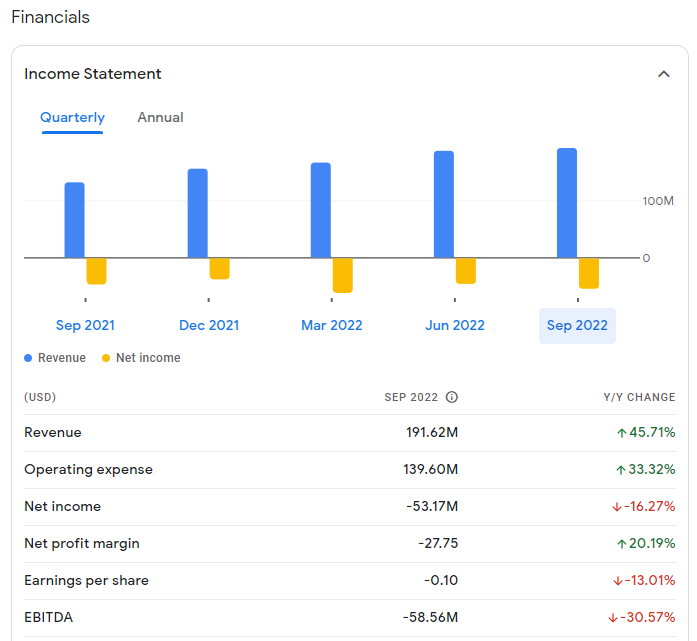
Task: Click the Mar 2022 yellow net income bar
Action: pos(343,276)
